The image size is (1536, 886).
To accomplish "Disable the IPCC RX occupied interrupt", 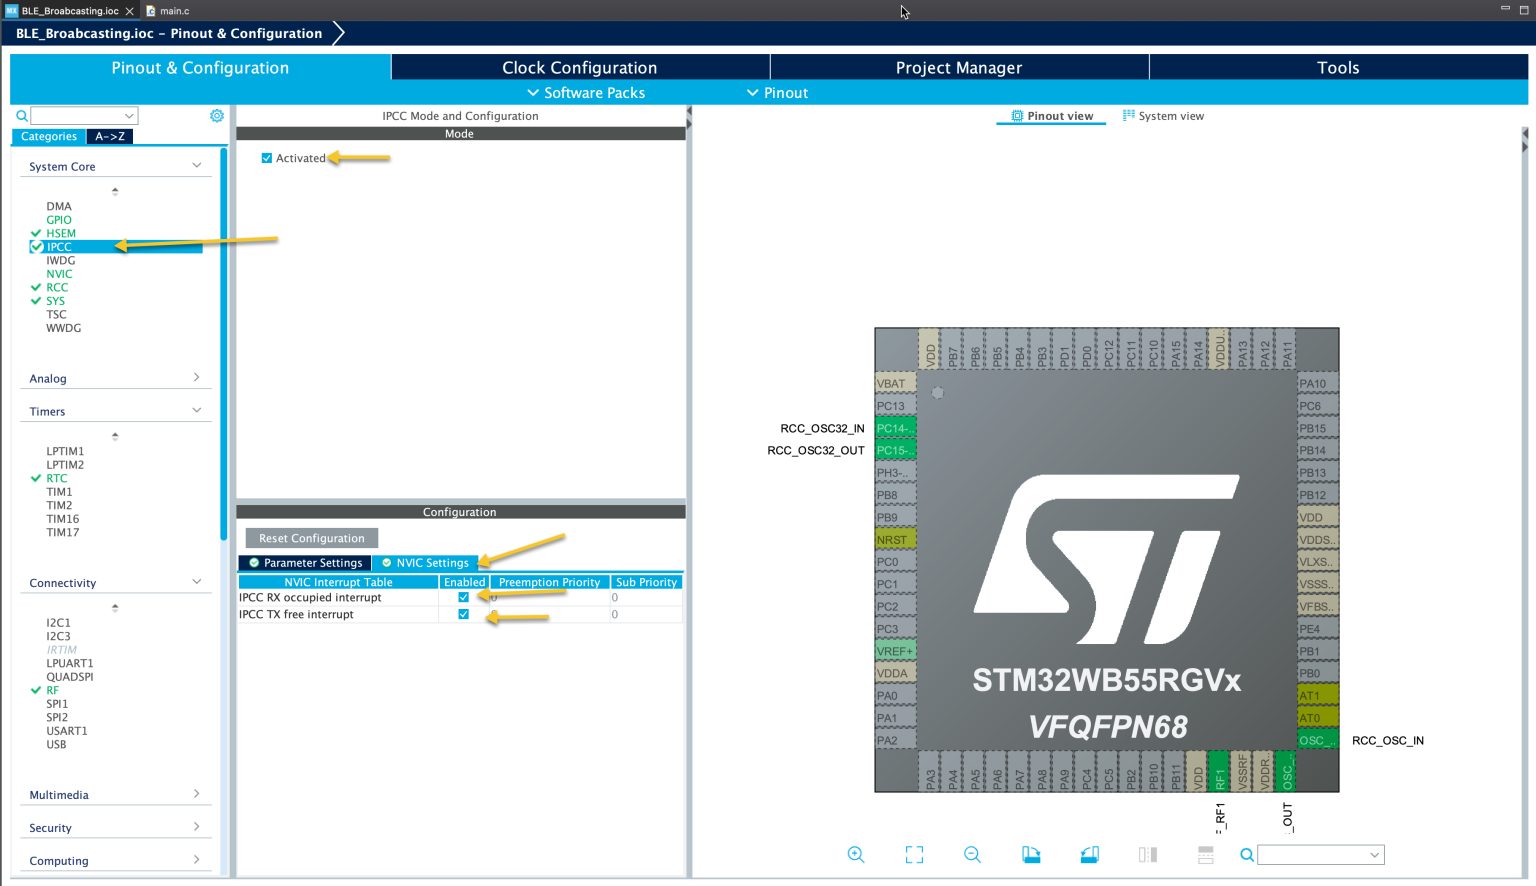I will click(463, 597).
